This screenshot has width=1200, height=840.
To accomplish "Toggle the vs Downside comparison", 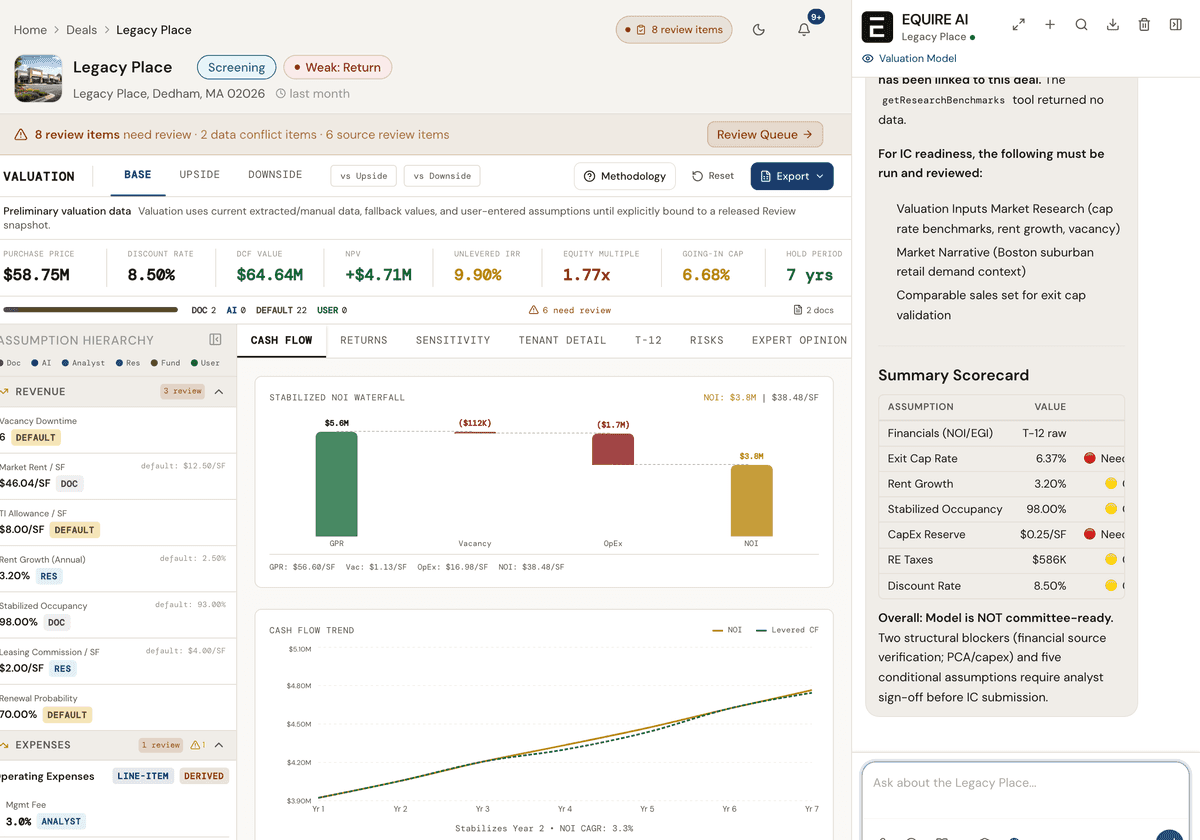I will coord(442,176).
